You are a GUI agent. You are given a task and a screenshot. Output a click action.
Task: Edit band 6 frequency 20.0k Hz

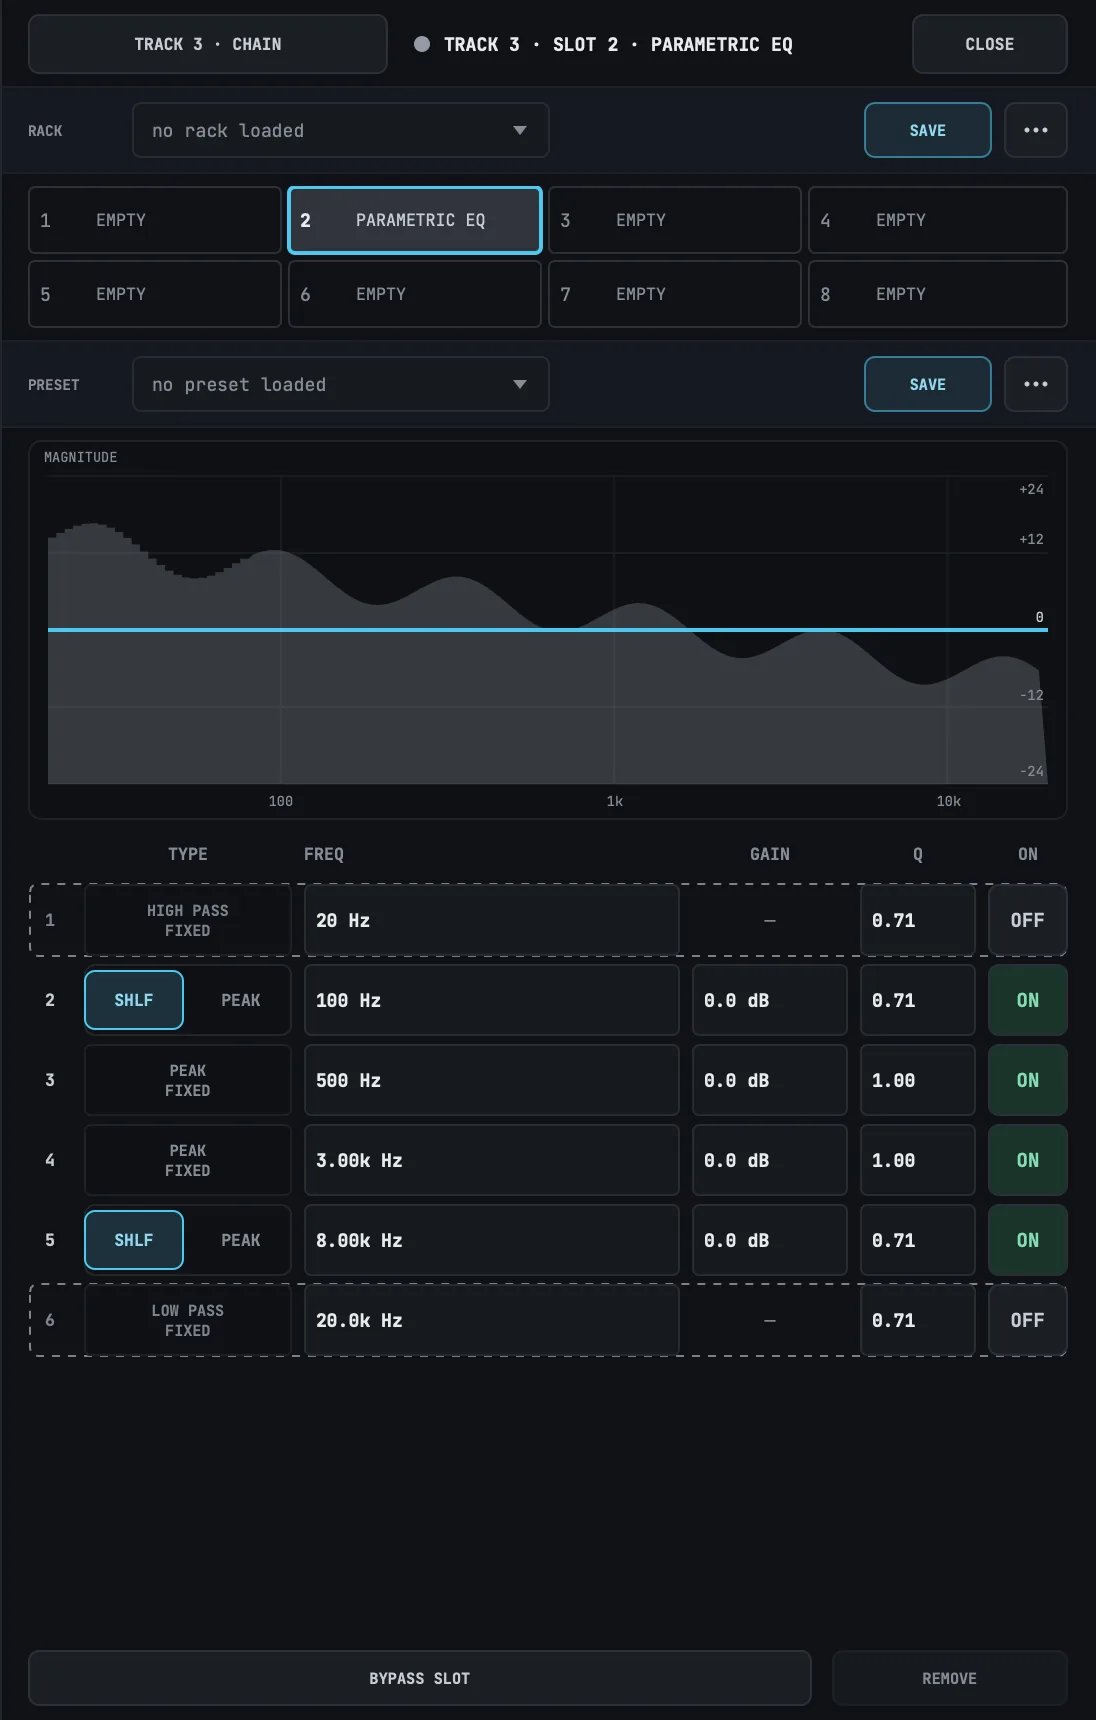coord(492,1320)
